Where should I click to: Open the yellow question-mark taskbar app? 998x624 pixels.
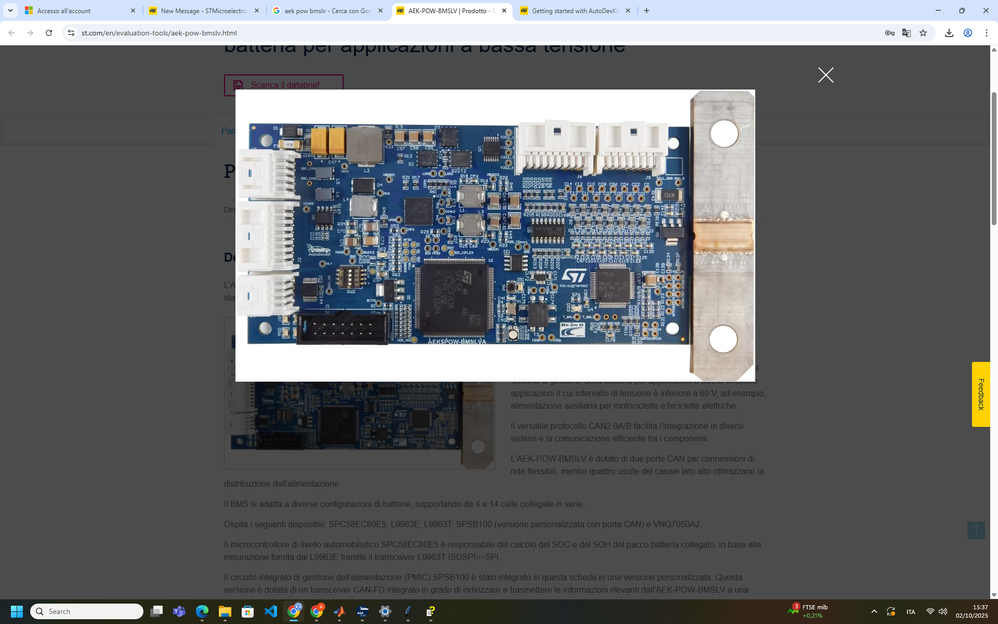pyautogui.click(x=430, y=611)
